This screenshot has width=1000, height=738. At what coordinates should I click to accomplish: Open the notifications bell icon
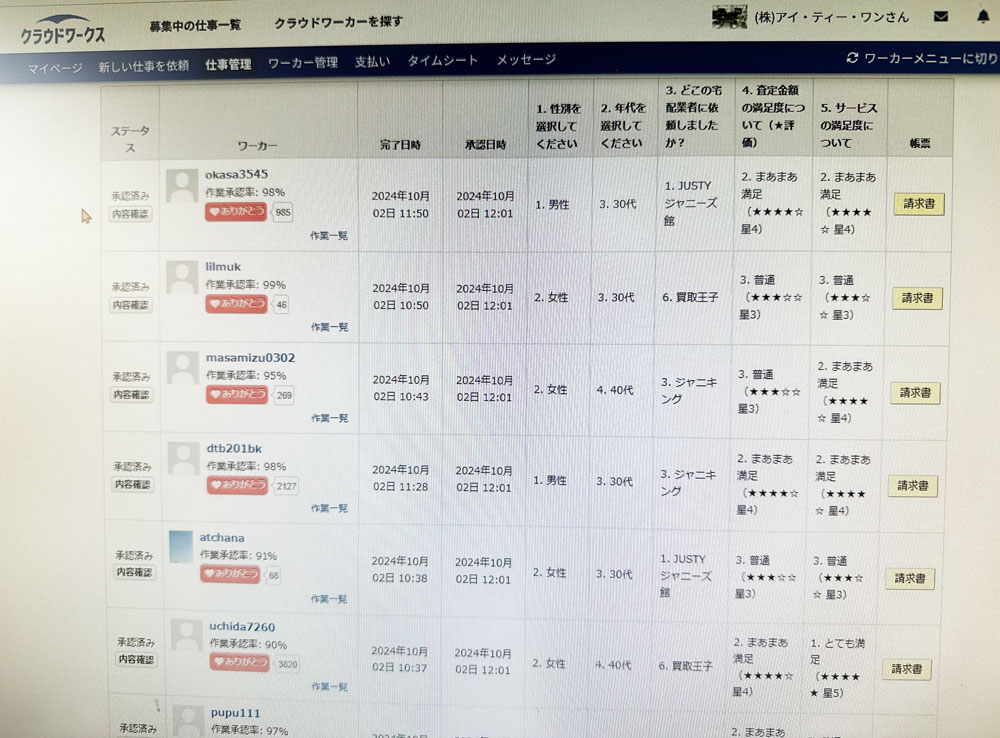coord(983,16)
